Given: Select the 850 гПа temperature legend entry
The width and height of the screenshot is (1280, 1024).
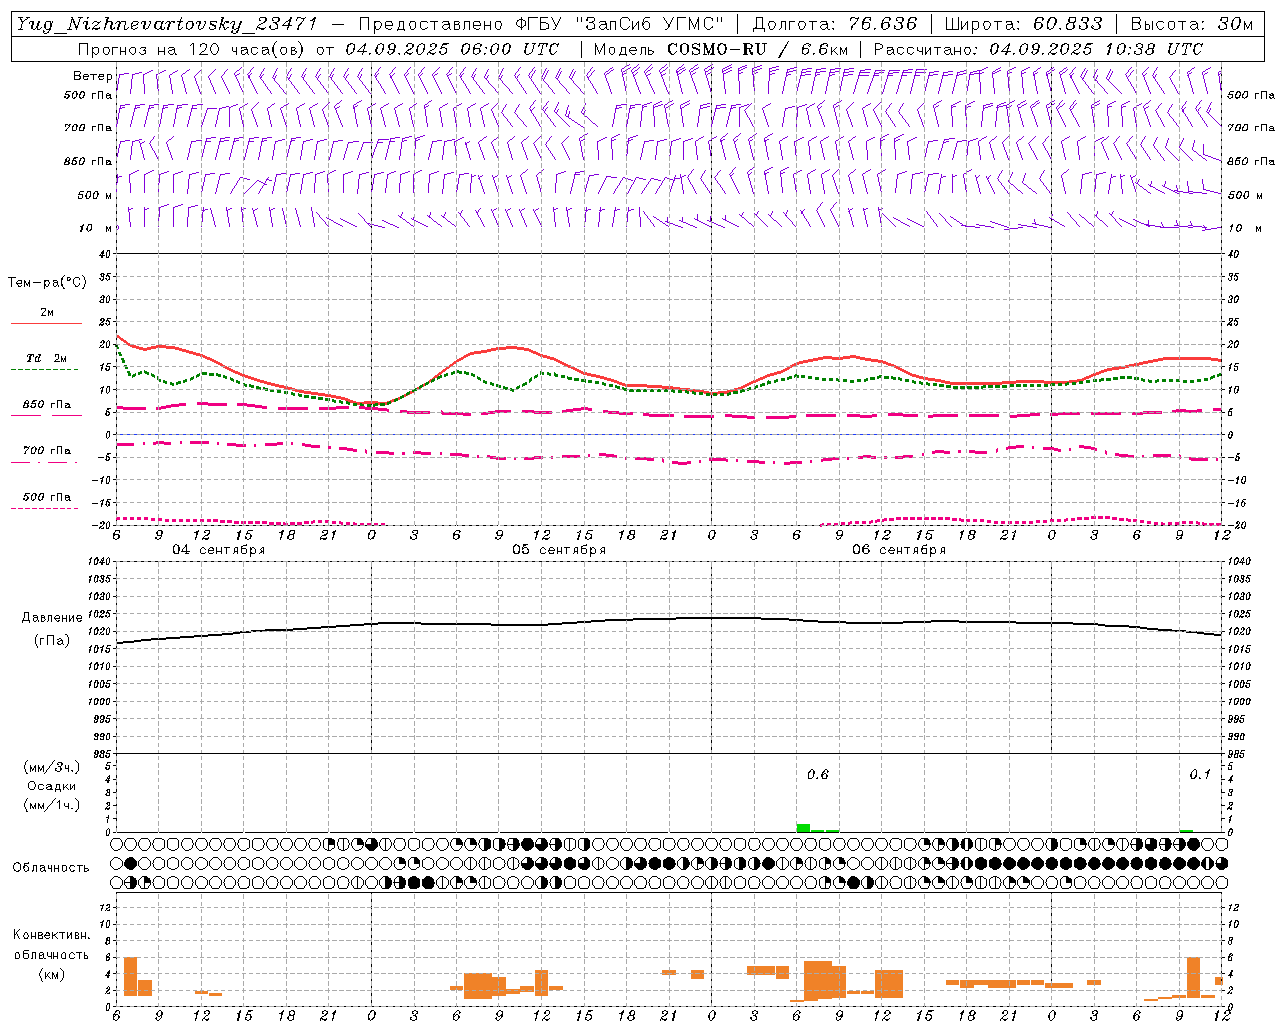Looking at the screenshot, I should [x=46, y=410].
